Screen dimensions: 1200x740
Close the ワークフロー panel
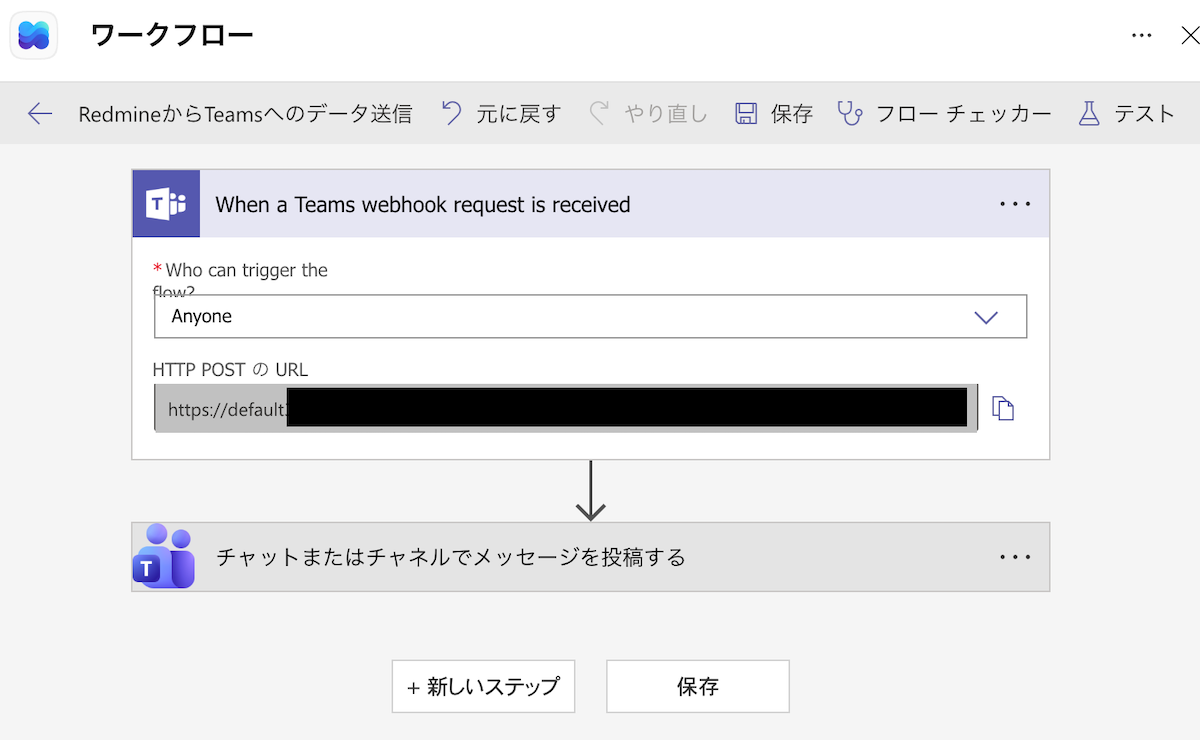point(1190,36)
